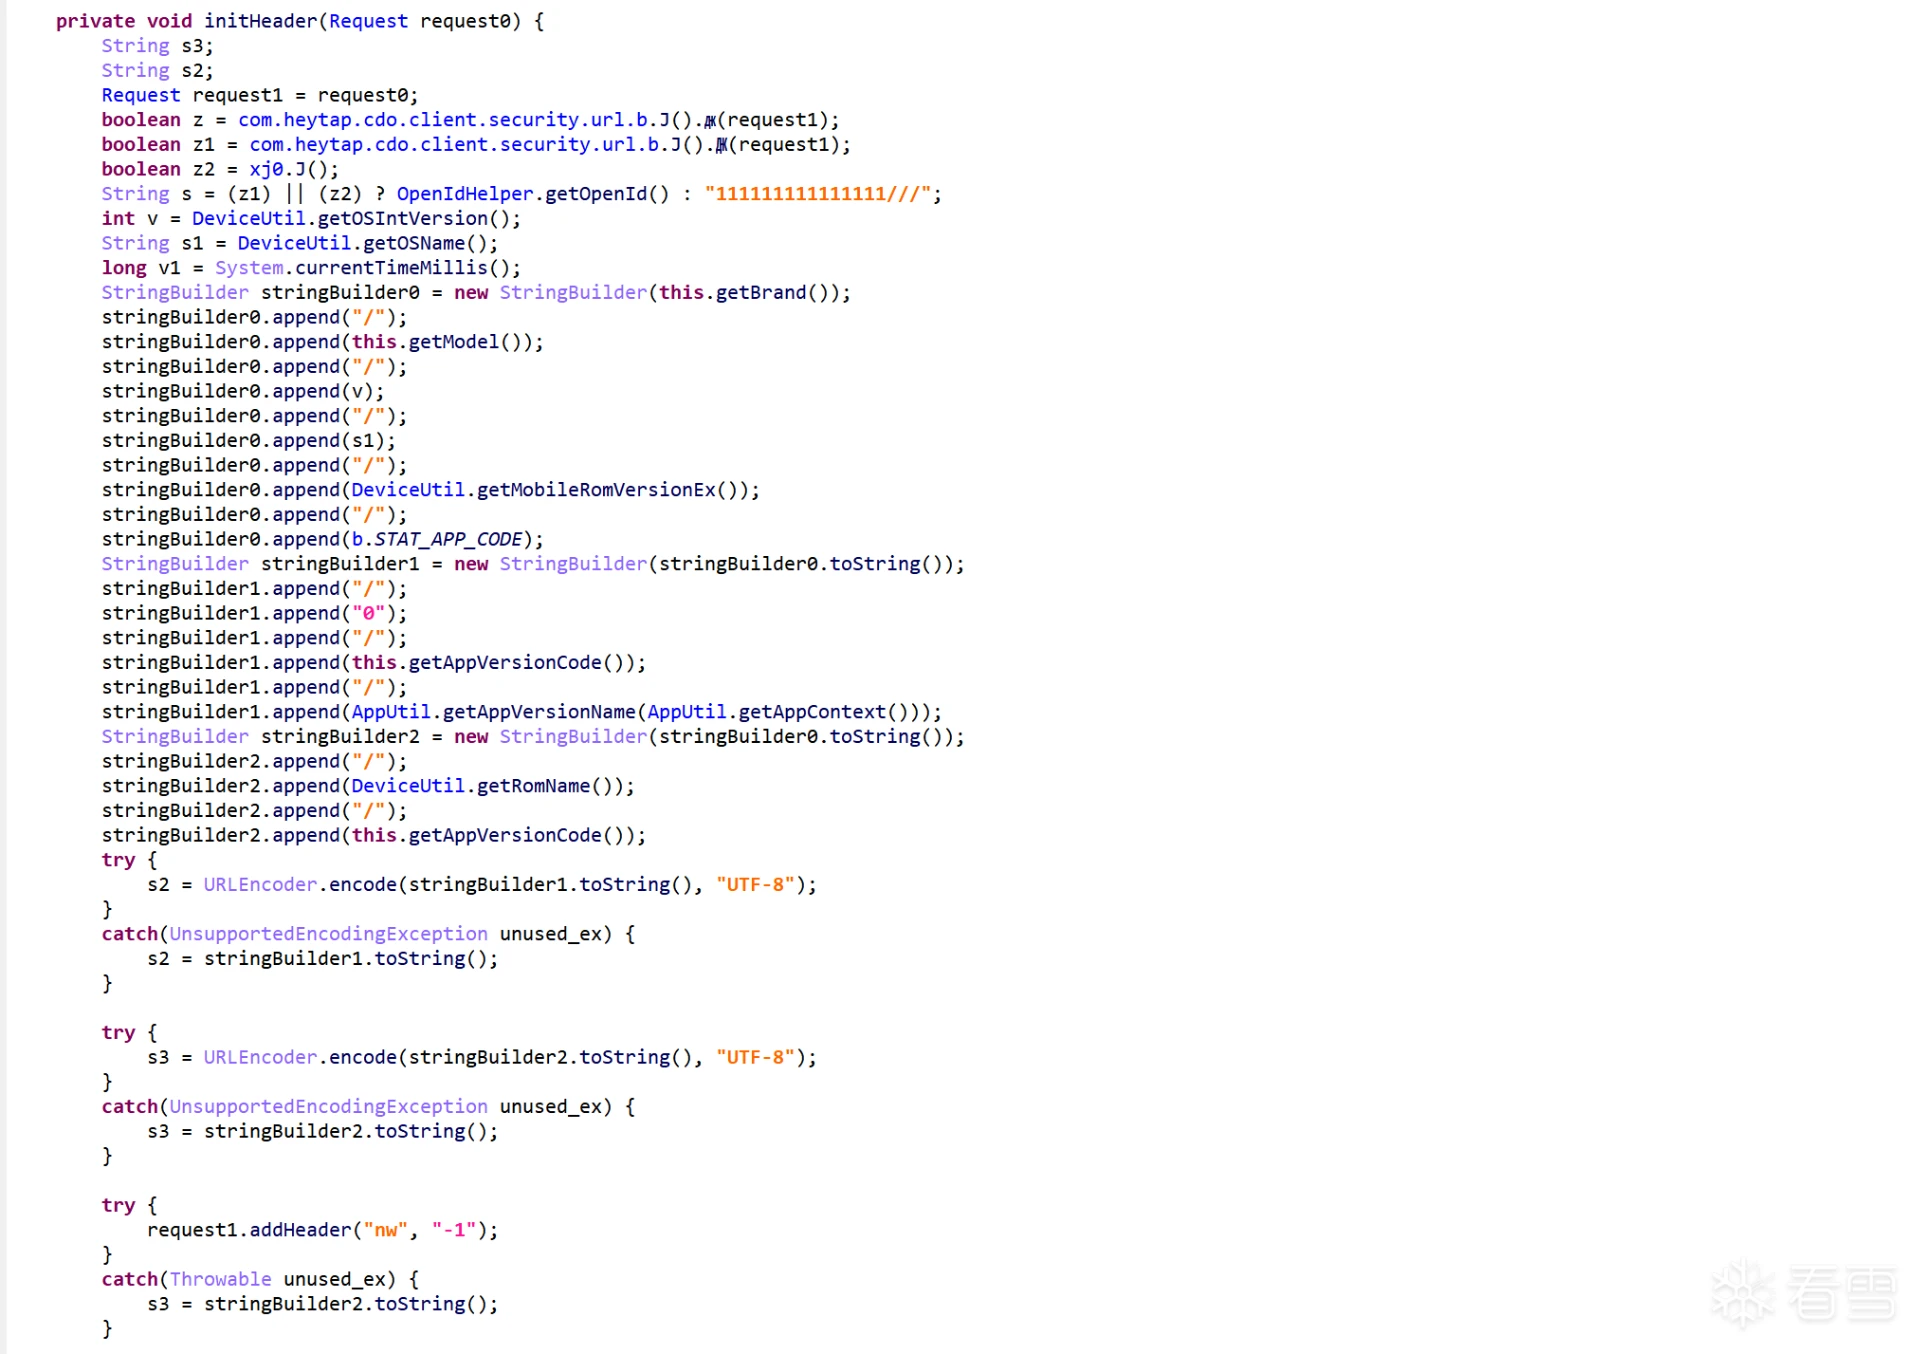Click the getOpenId method call

point(596,194)
